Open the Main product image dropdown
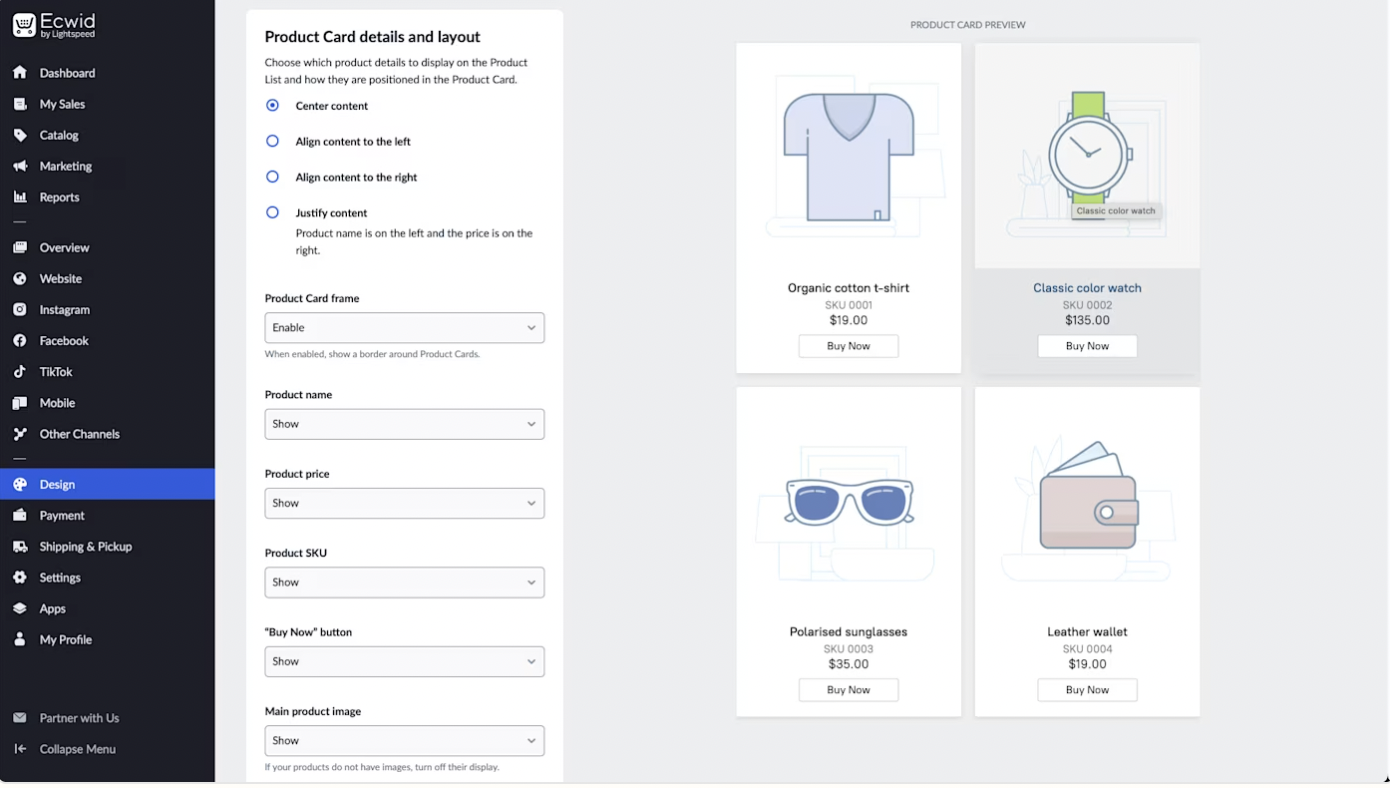The width and height of the screenshot is (1390, 788). pyautogui.click(x=404, y=741)
